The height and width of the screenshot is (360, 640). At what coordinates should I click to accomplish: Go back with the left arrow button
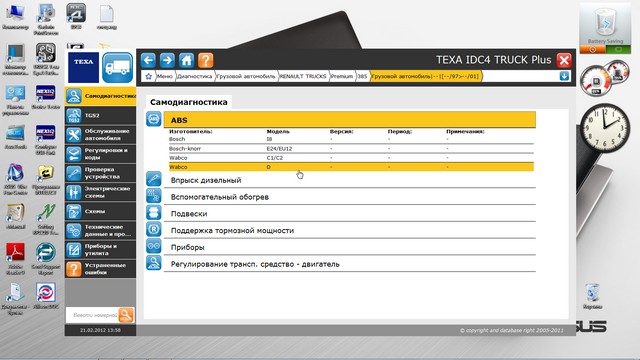148,60
